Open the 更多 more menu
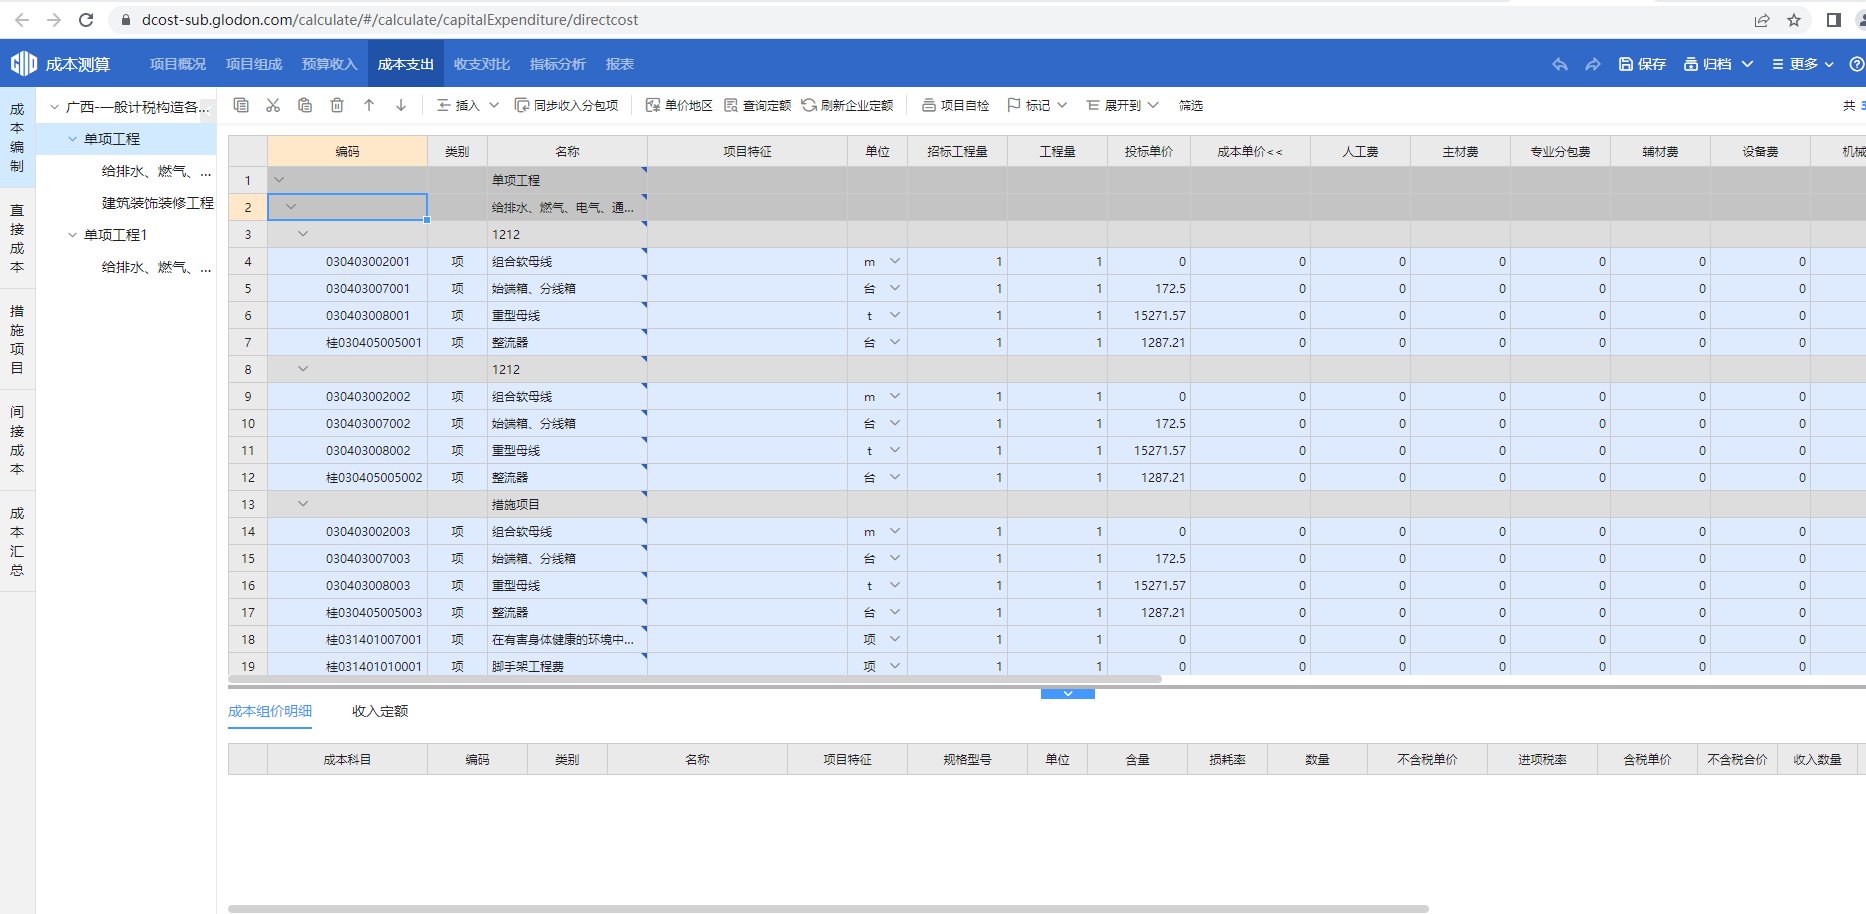 (x=1803, y=64)
